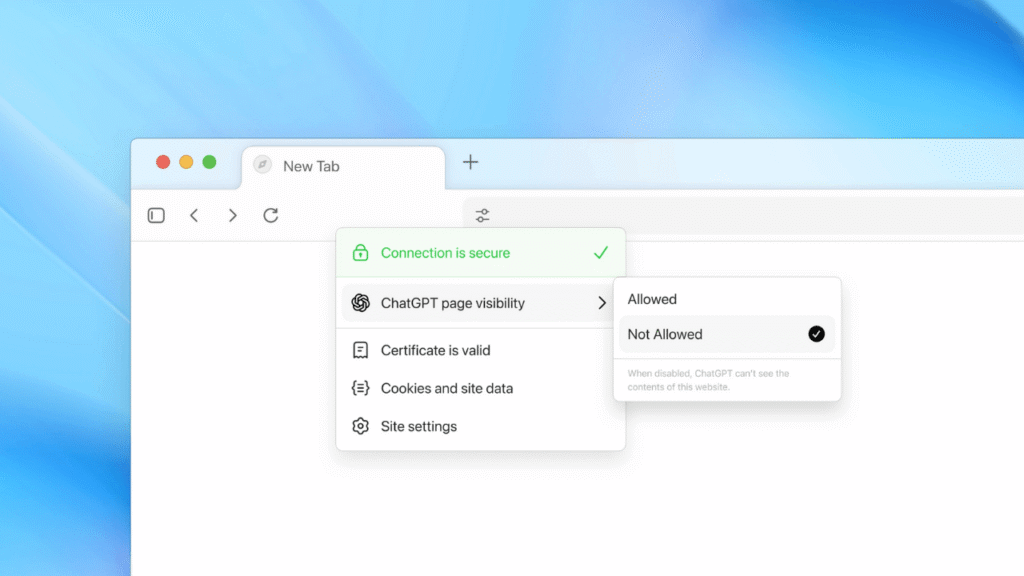This screenshot has height=576, width=1024.
Task: Click inside the address bar field
Action: pyautogui.click(x=750, y=215)
